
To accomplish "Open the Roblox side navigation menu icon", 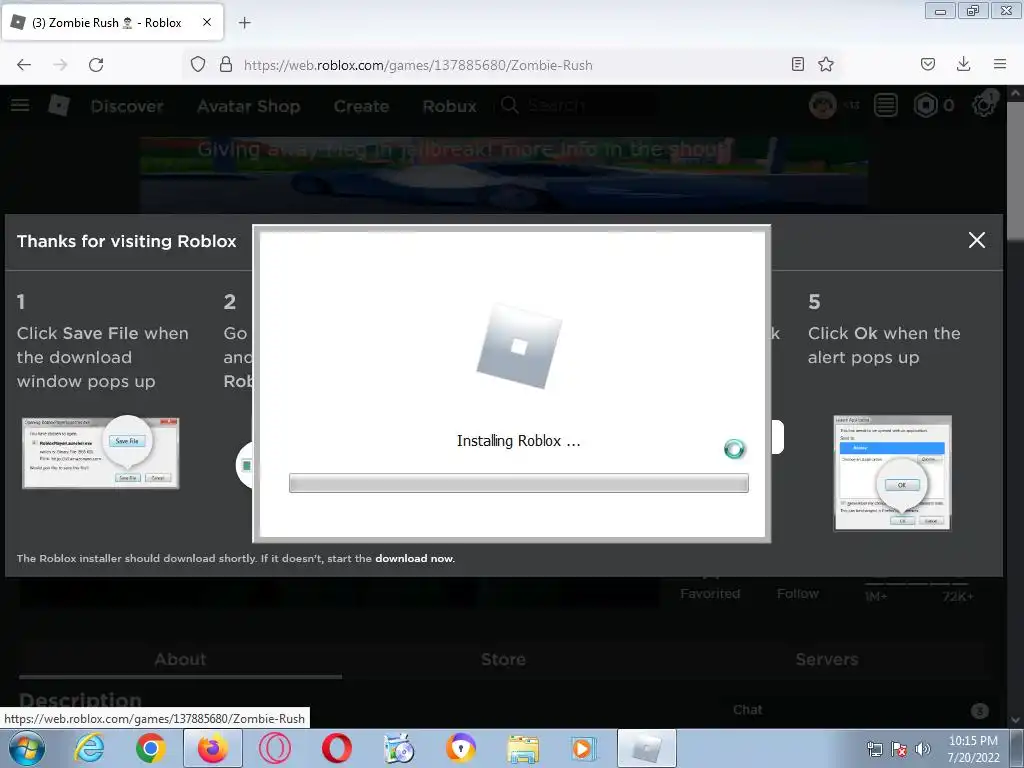I will coord(20,105).
